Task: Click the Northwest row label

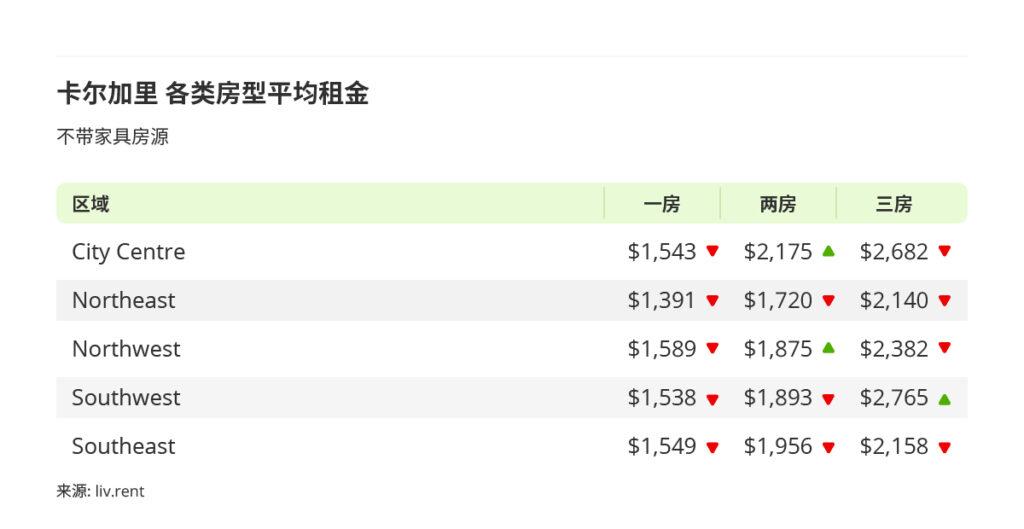Action: pos(126,349)
